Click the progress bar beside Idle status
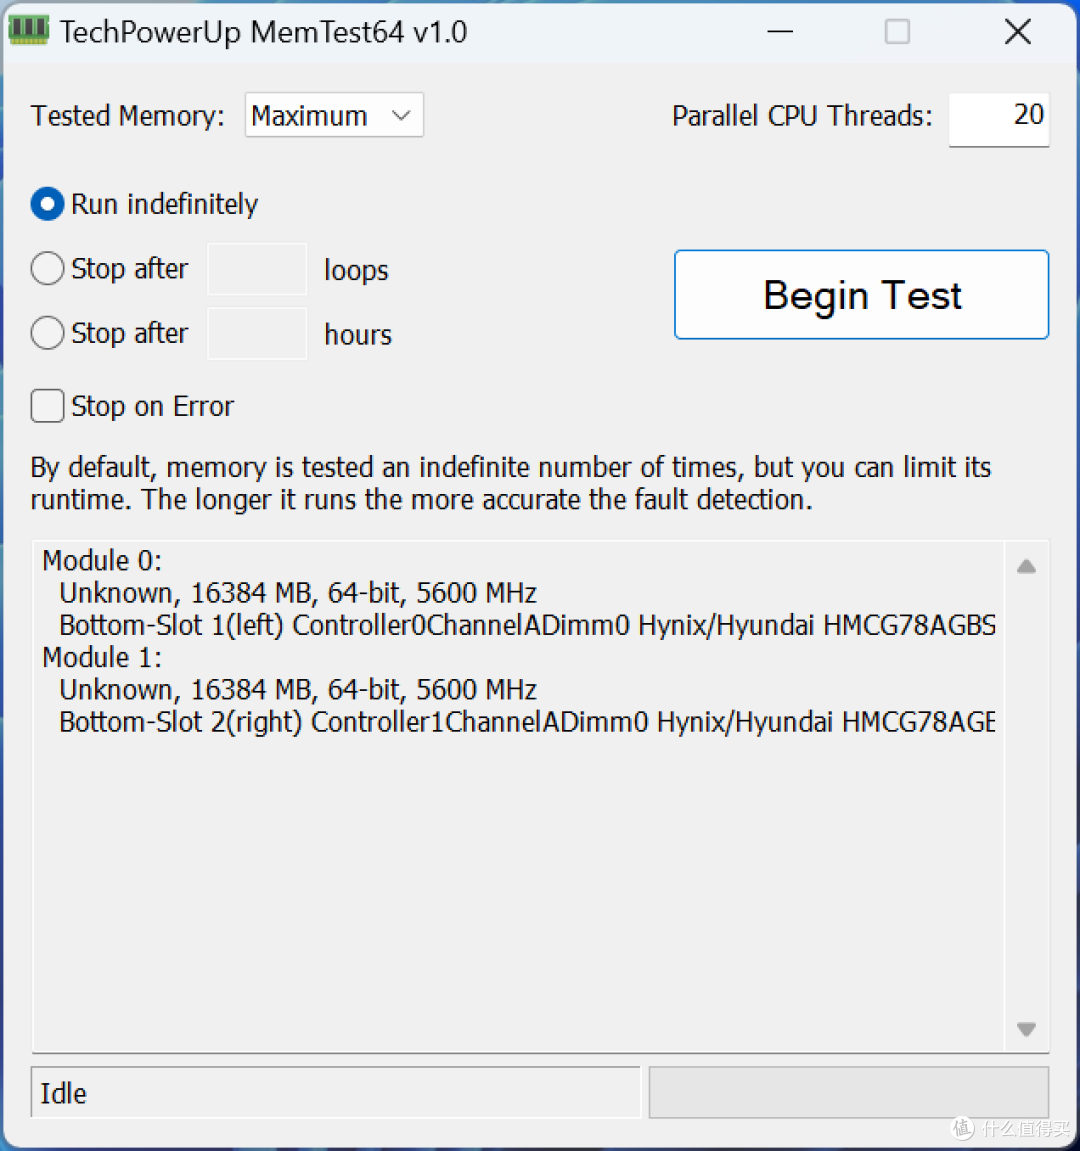 pos(849,1092)
